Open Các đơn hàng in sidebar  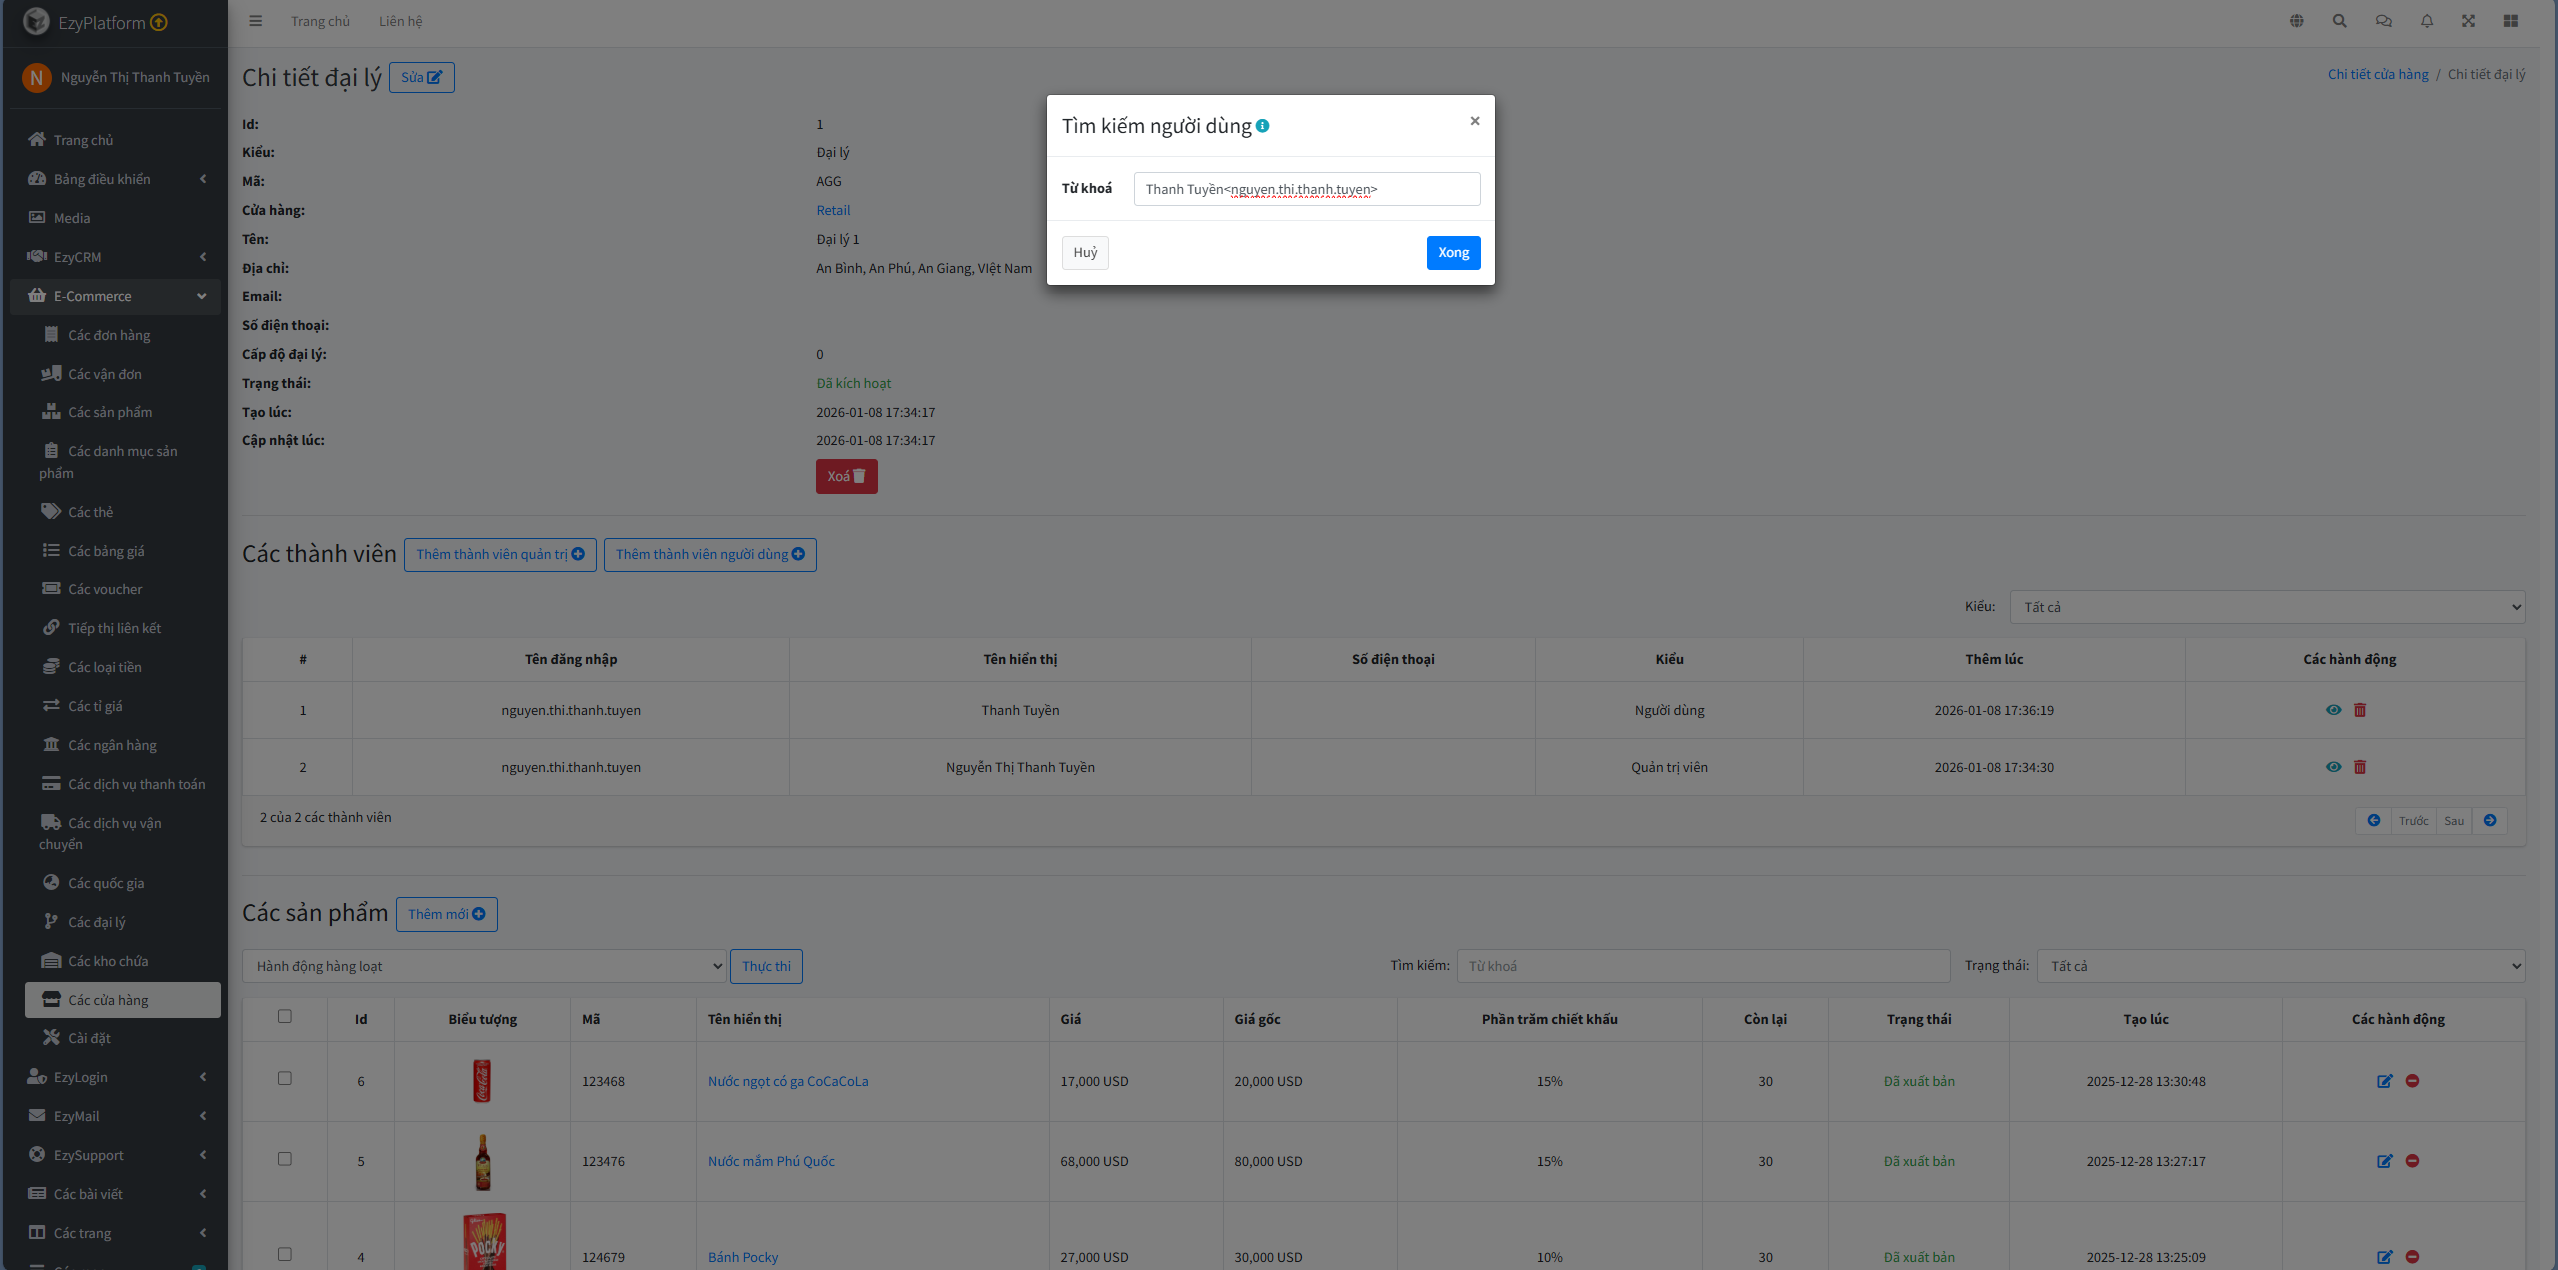(x=109, y=335)
